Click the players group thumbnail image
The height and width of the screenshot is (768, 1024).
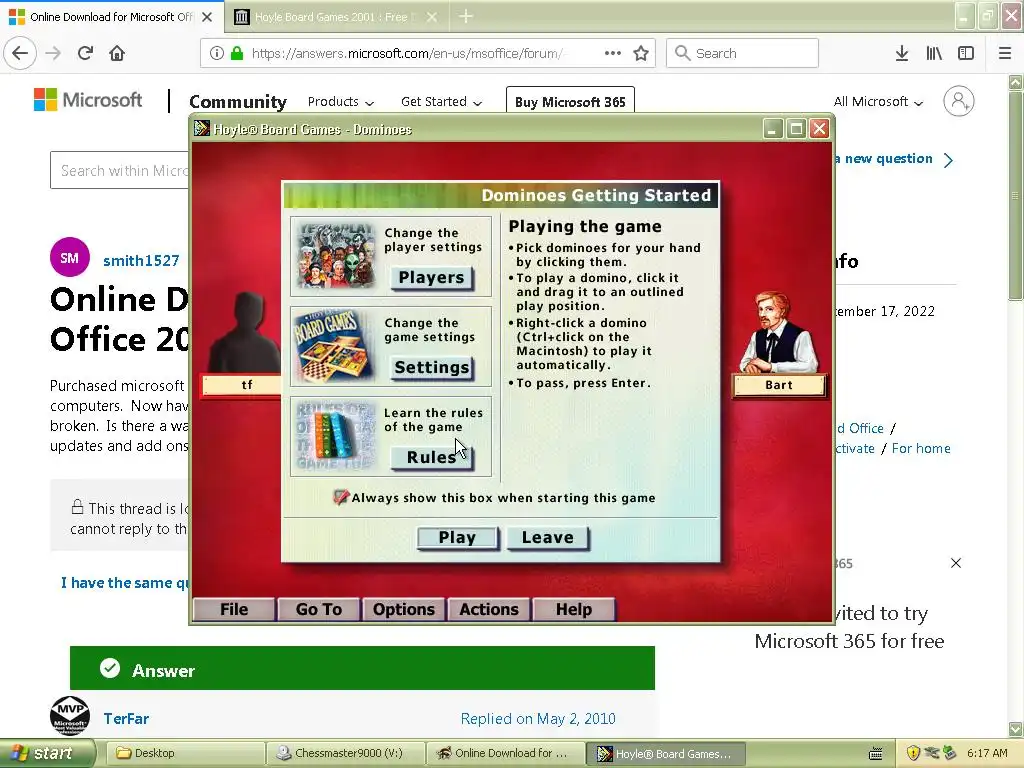pos(336,257)
